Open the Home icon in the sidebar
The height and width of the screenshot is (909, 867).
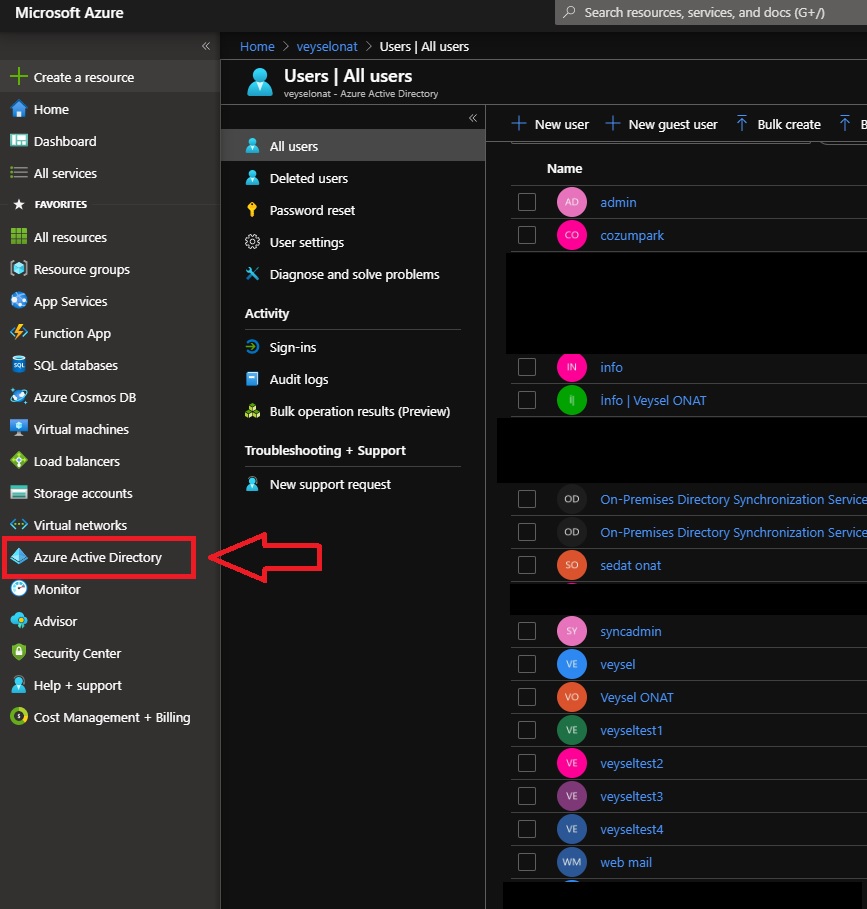click(19, 109)
